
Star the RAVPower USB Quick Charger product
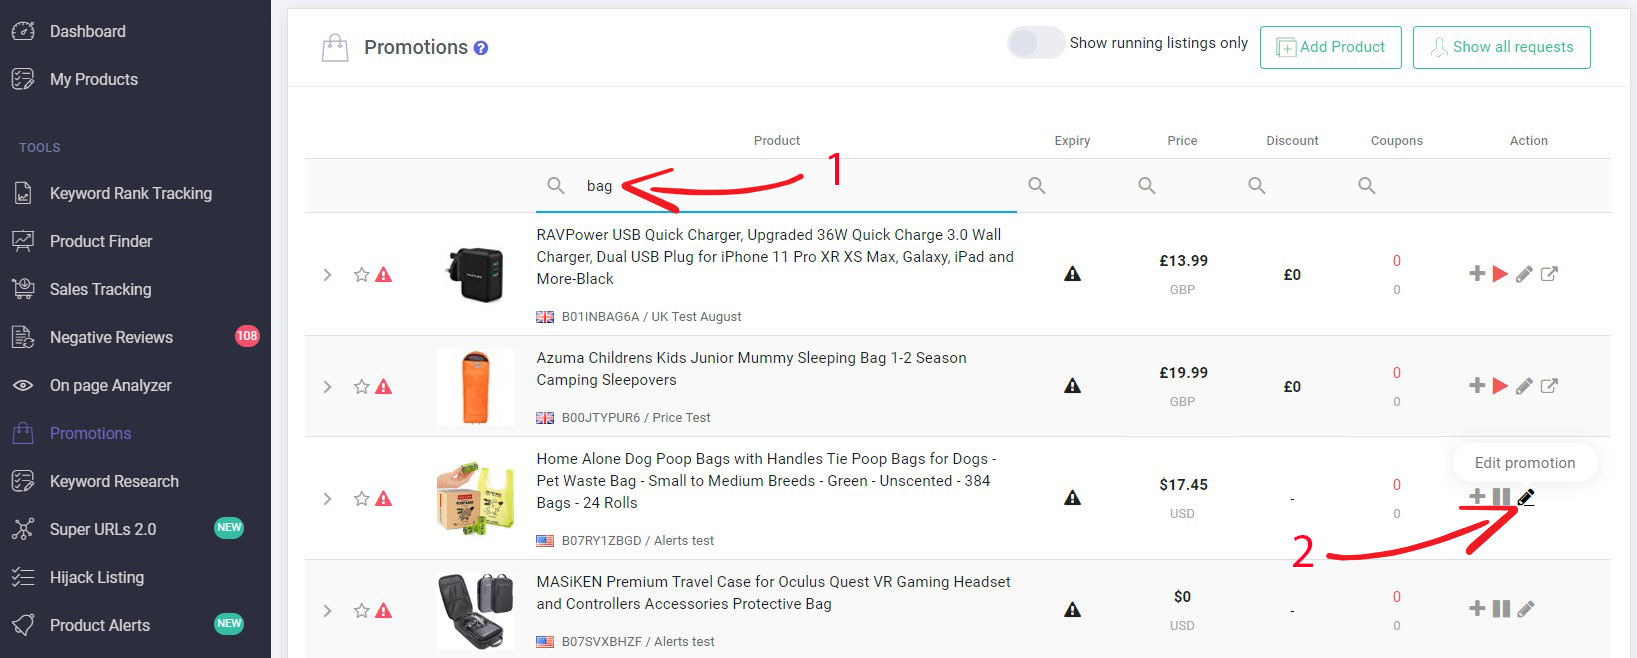pyautogui.click(x=362, y=274)
